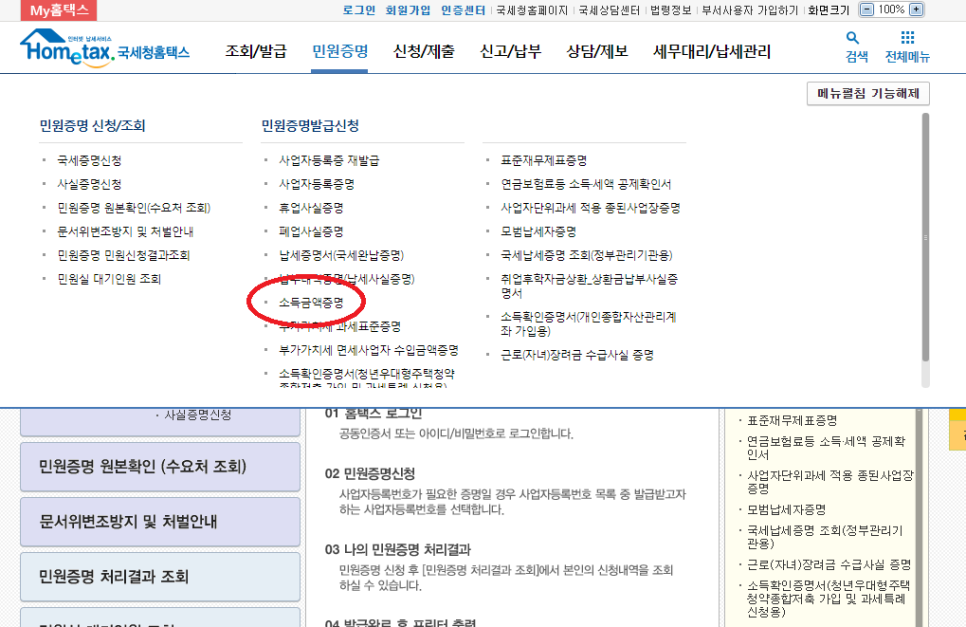Click the 모범납세자증명 link
966x627 pixels.
click(539, 231)
